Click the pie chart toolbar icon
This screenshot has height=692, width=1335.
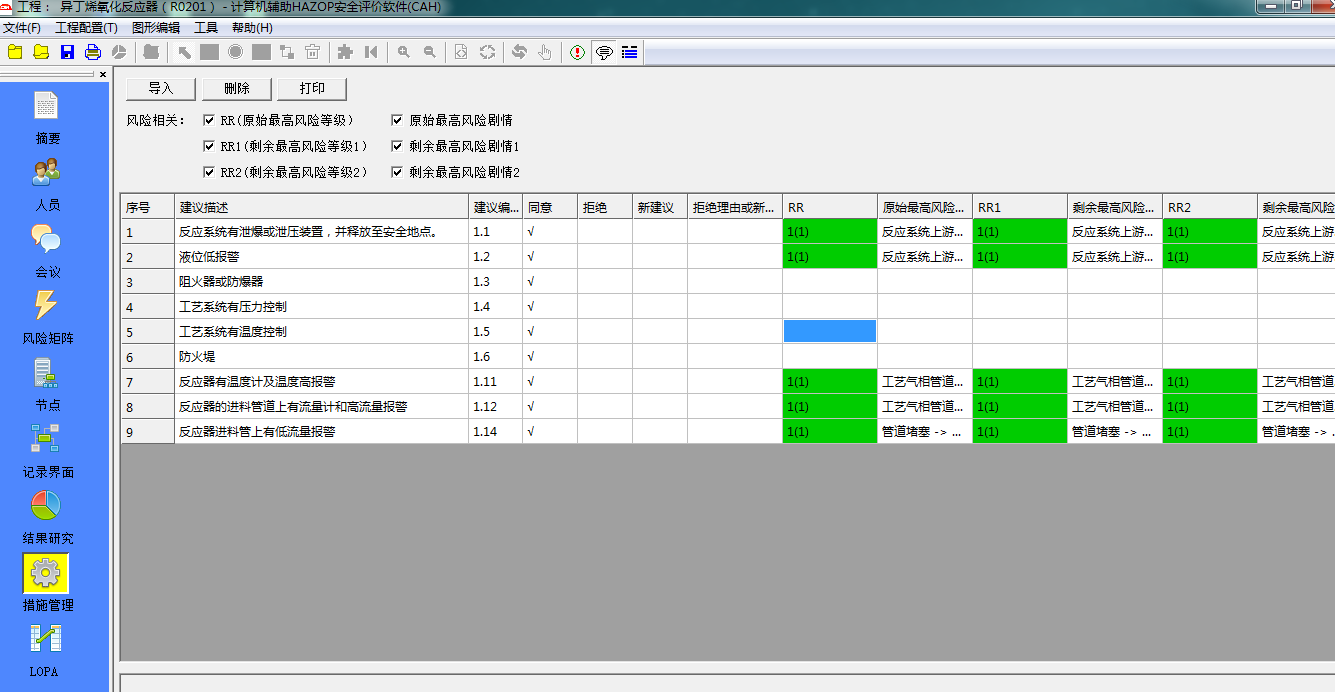click(119, 52)
